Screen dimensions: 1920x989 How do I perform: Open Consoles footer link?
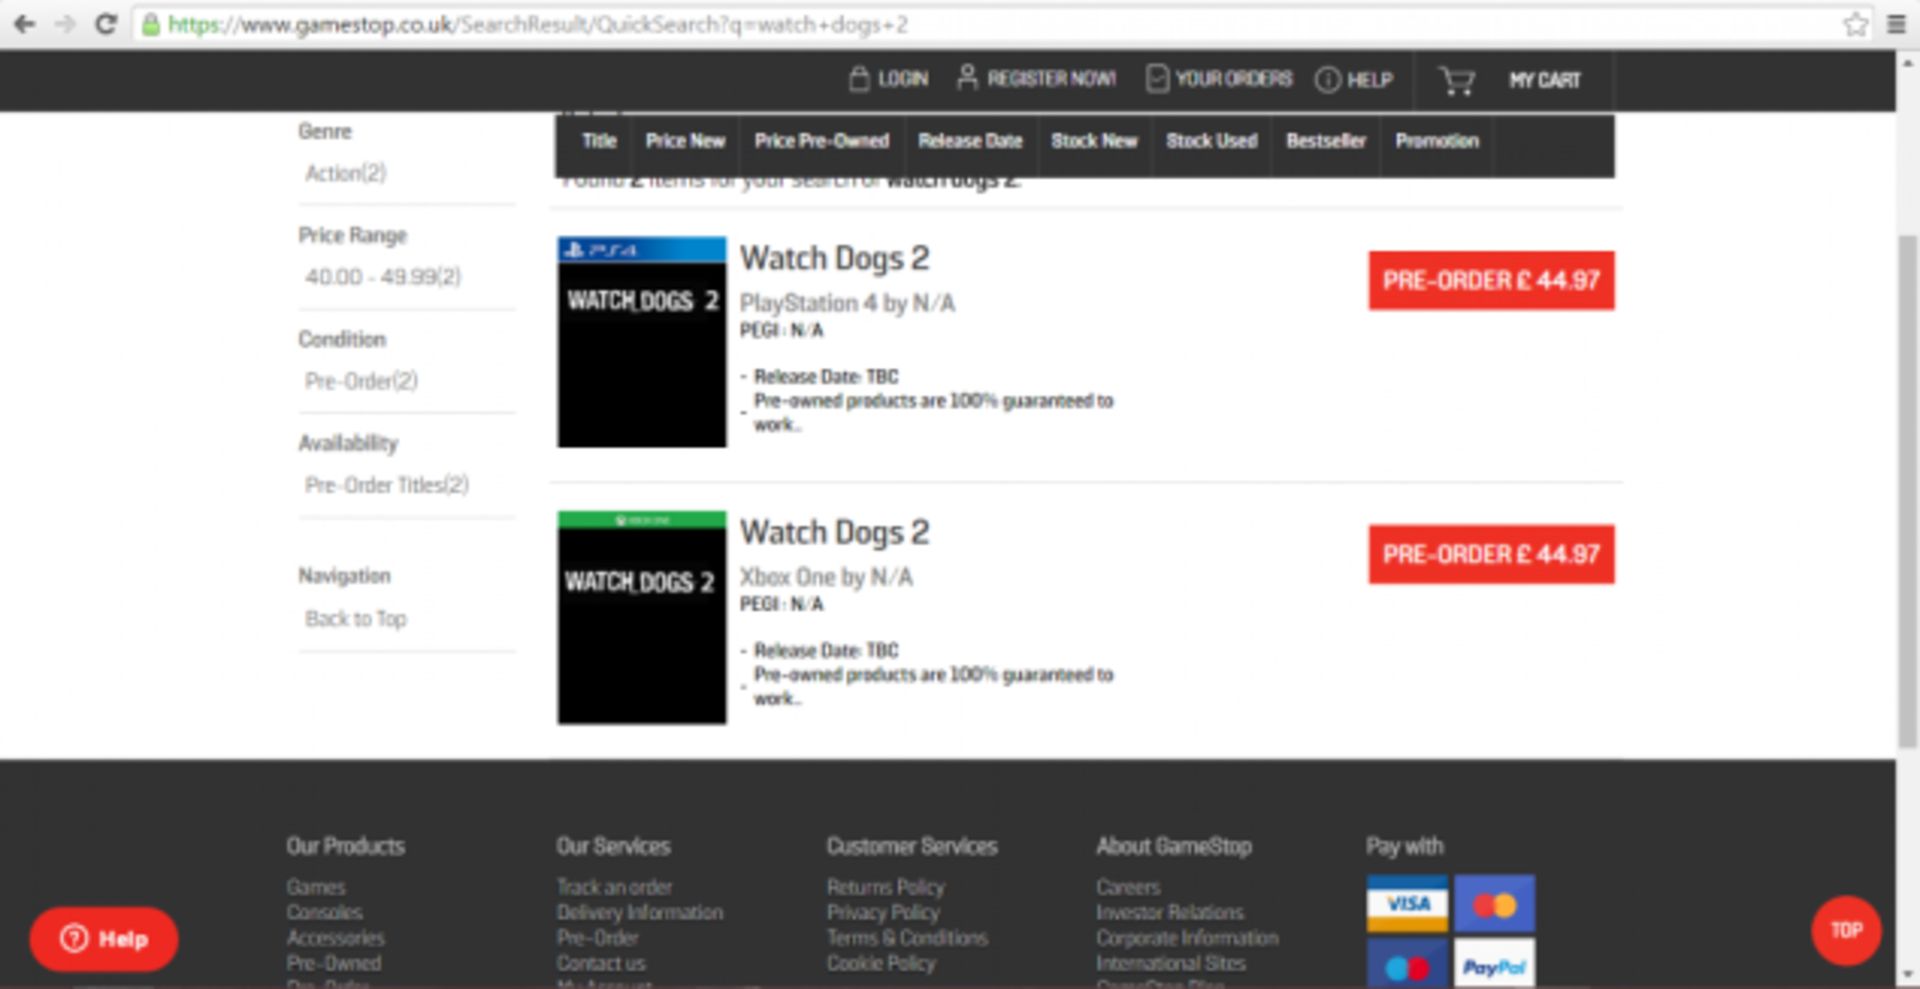(324, 912)
